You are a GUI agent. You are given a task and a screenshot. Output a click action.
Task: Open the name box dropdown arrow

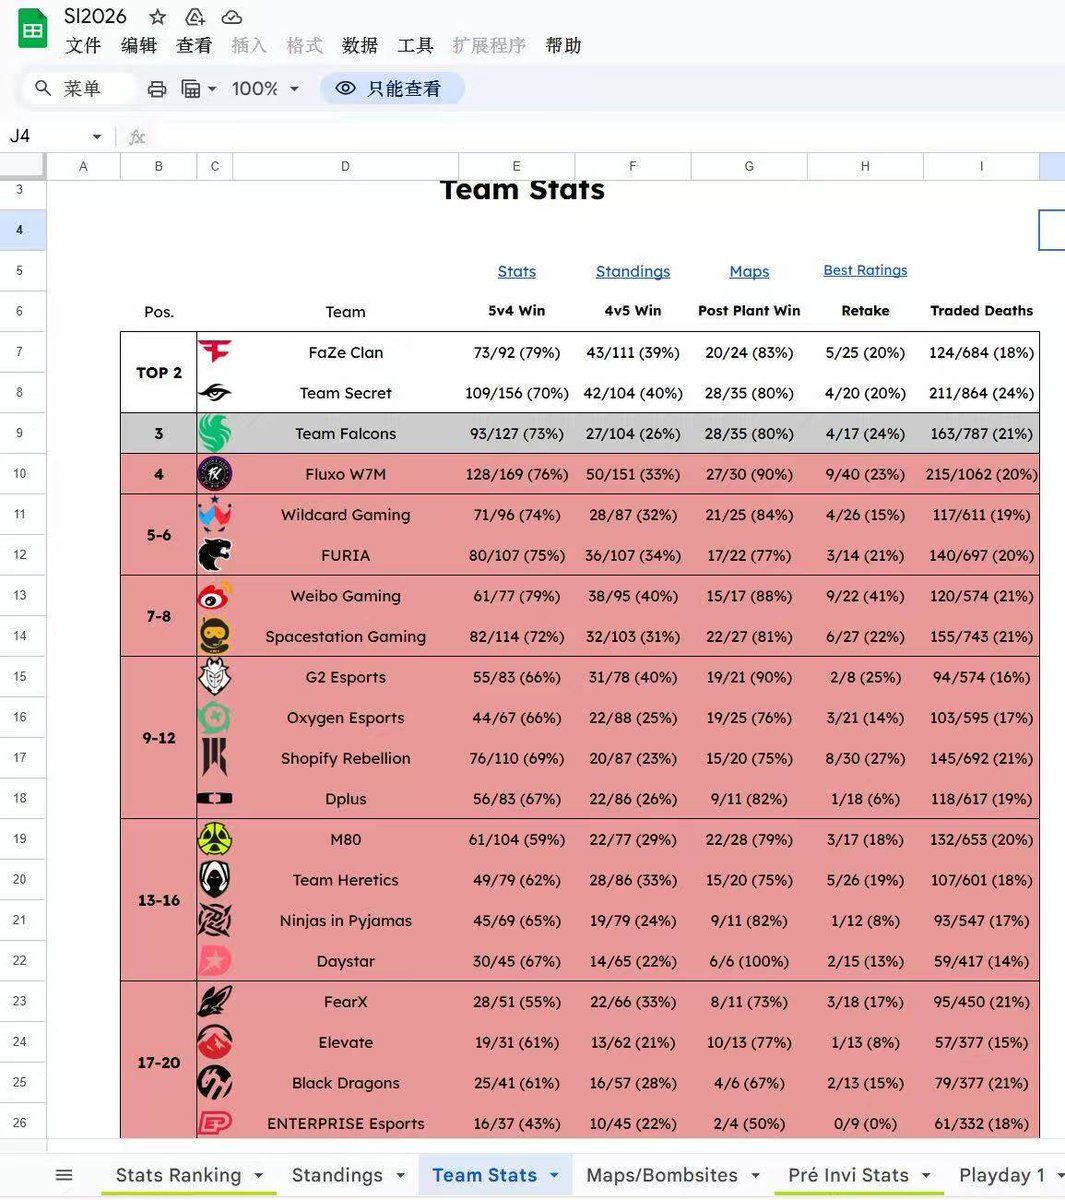tap(97, 136)
